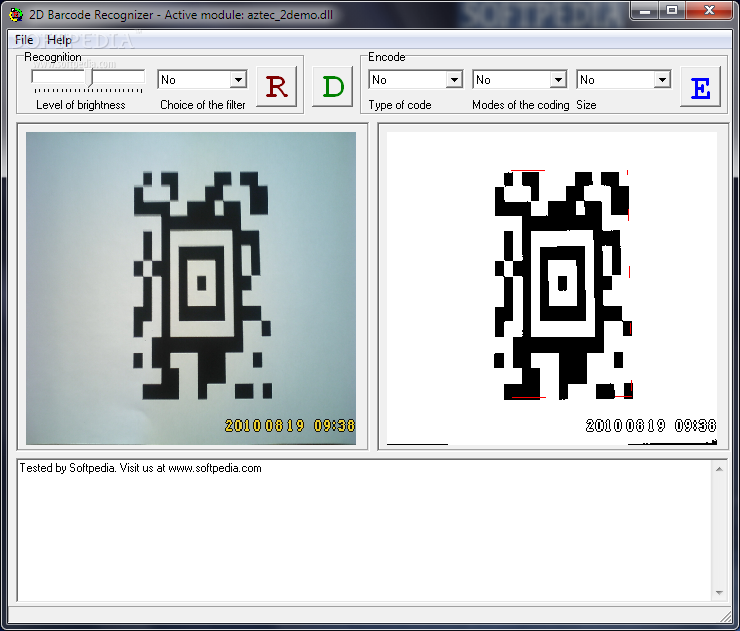Click the output text scrollbar up arrow
740x631 pixels.
[x=719, y=469]
